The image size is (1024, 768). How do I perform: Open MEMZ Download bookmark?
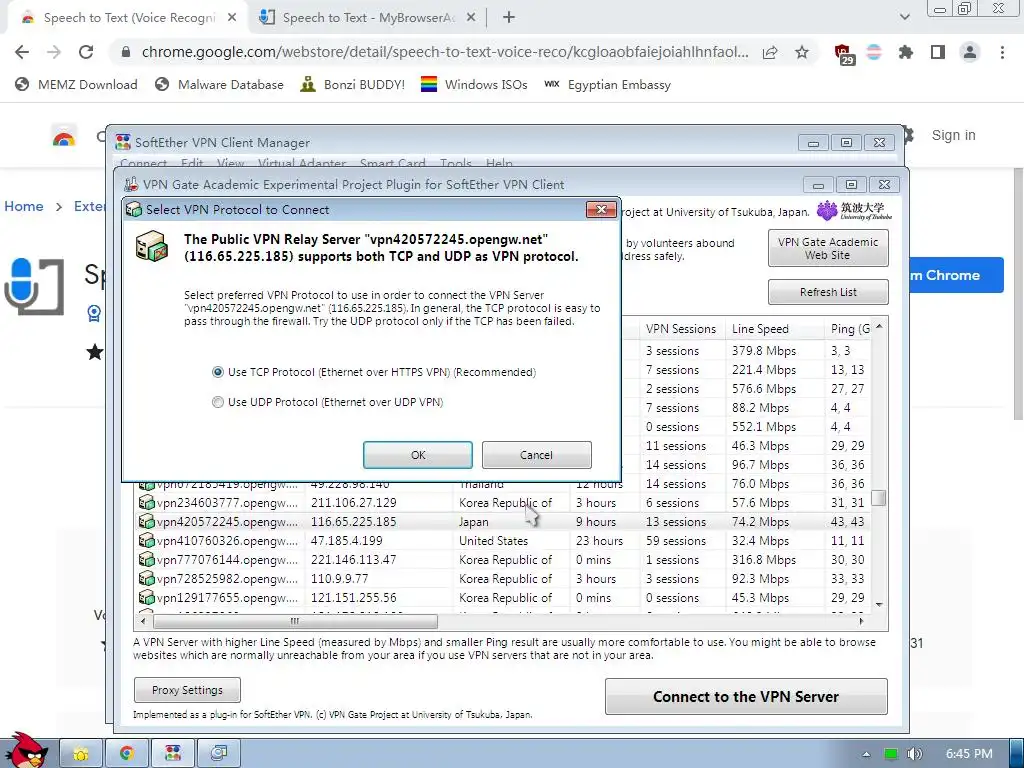(x=76, y=84)
